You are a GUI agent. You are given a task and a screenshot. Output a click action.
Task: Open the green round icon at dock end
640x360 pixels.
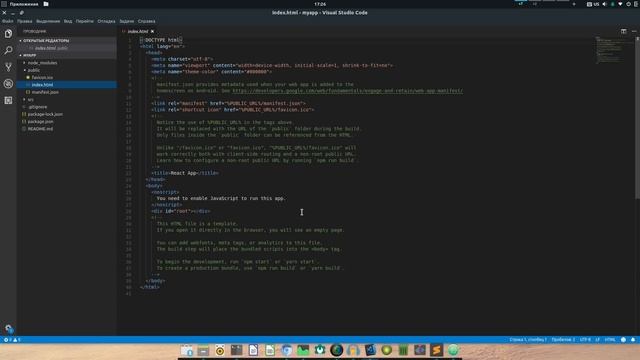pos(453,350)
